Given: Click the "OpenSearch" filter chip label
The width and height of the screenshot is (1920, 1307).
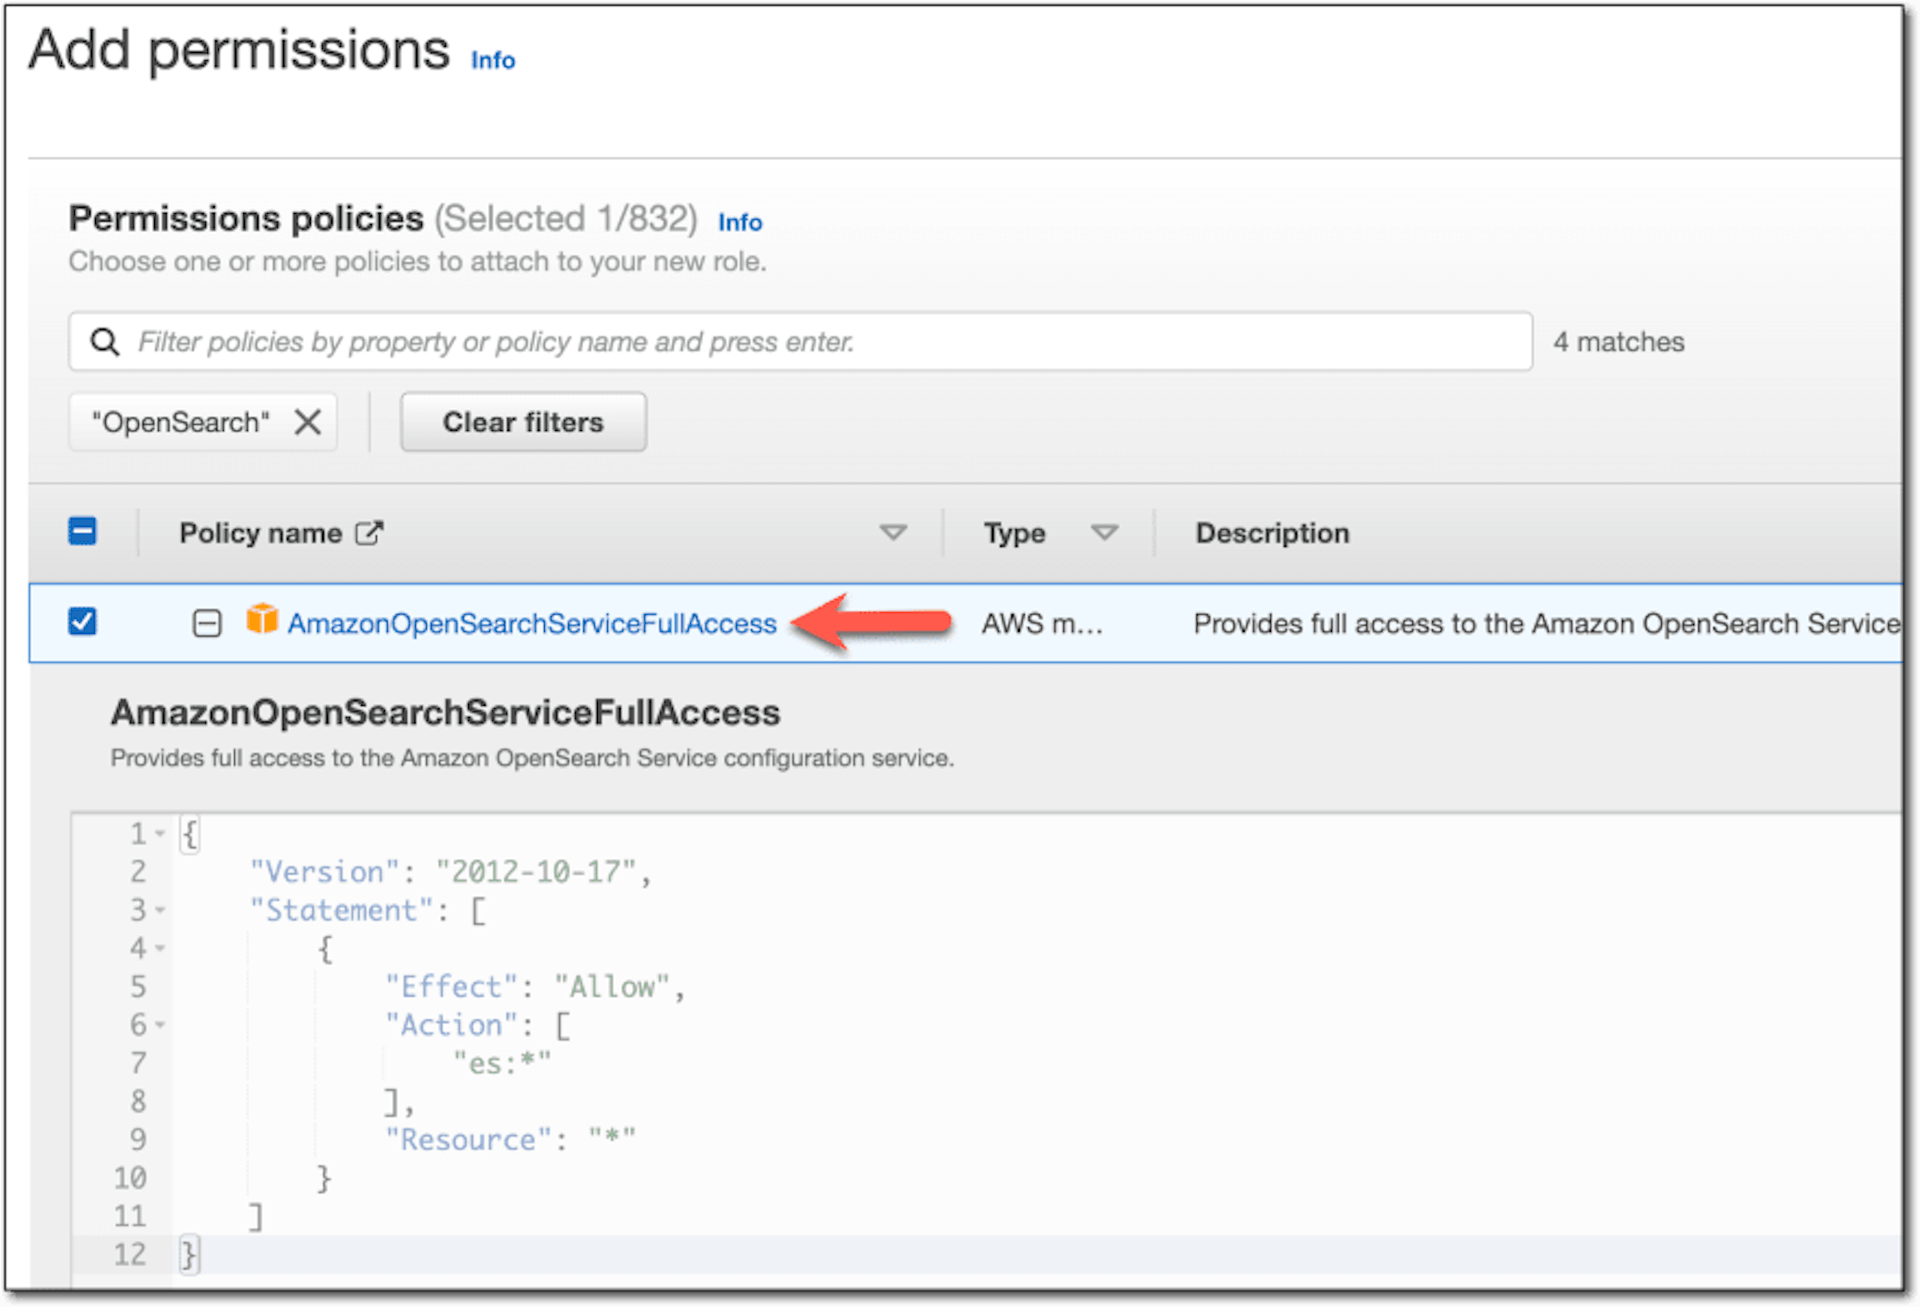Looking at the screenshot, I should (x=181, y=422).
